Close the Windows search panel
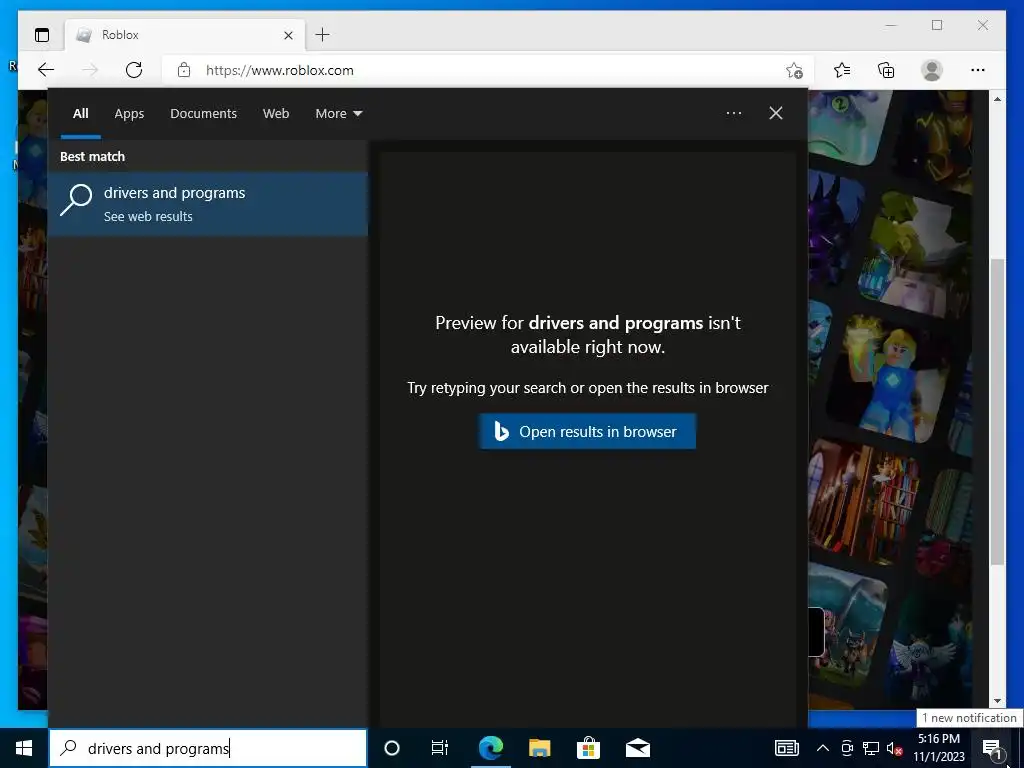 (776, 113)
